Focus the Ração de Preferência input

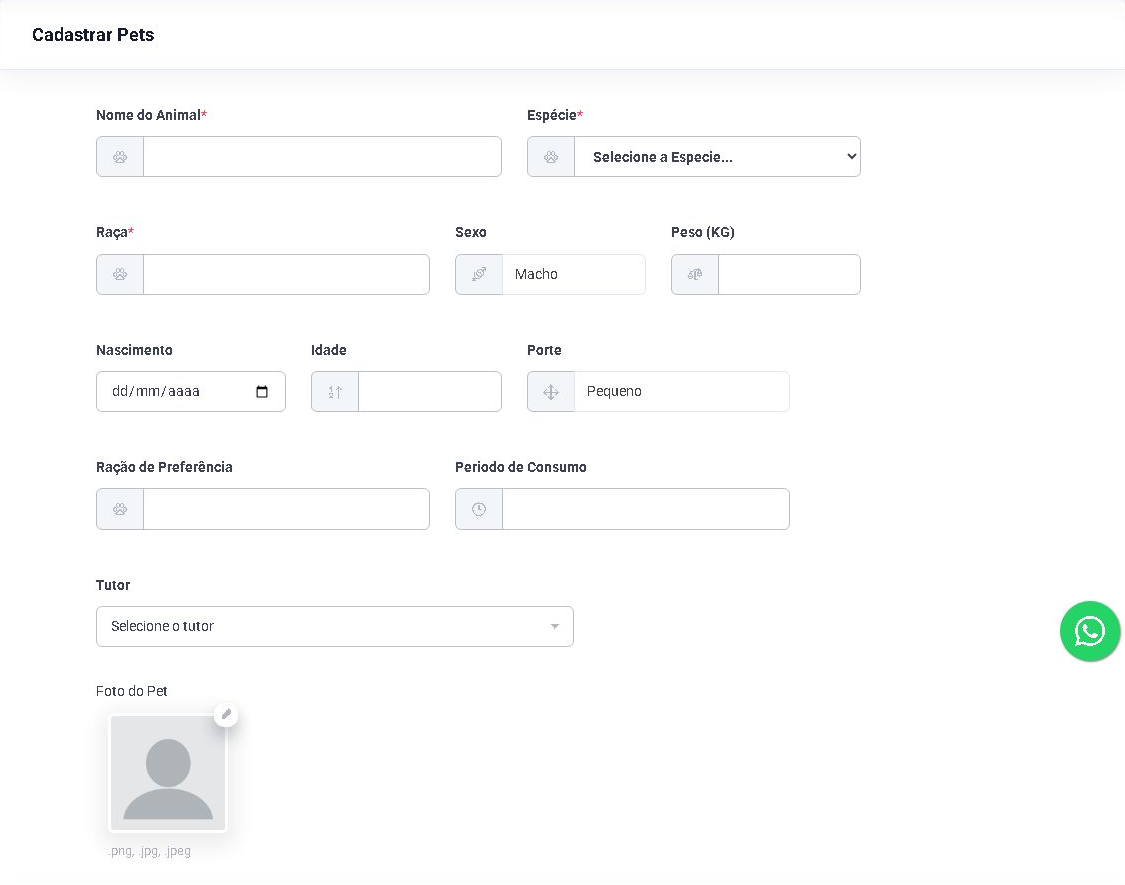tap(286, 509)
